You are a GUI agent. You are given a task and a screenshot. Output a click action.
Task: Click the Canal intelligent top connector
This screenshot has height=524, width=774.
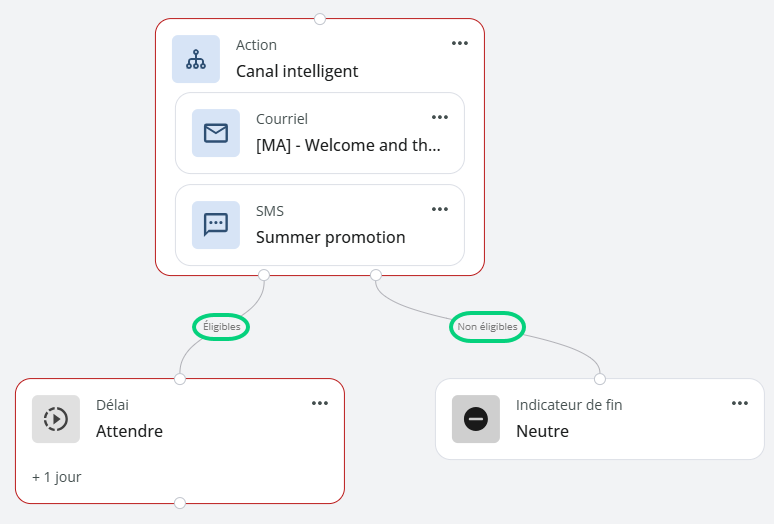click(320, 19)
